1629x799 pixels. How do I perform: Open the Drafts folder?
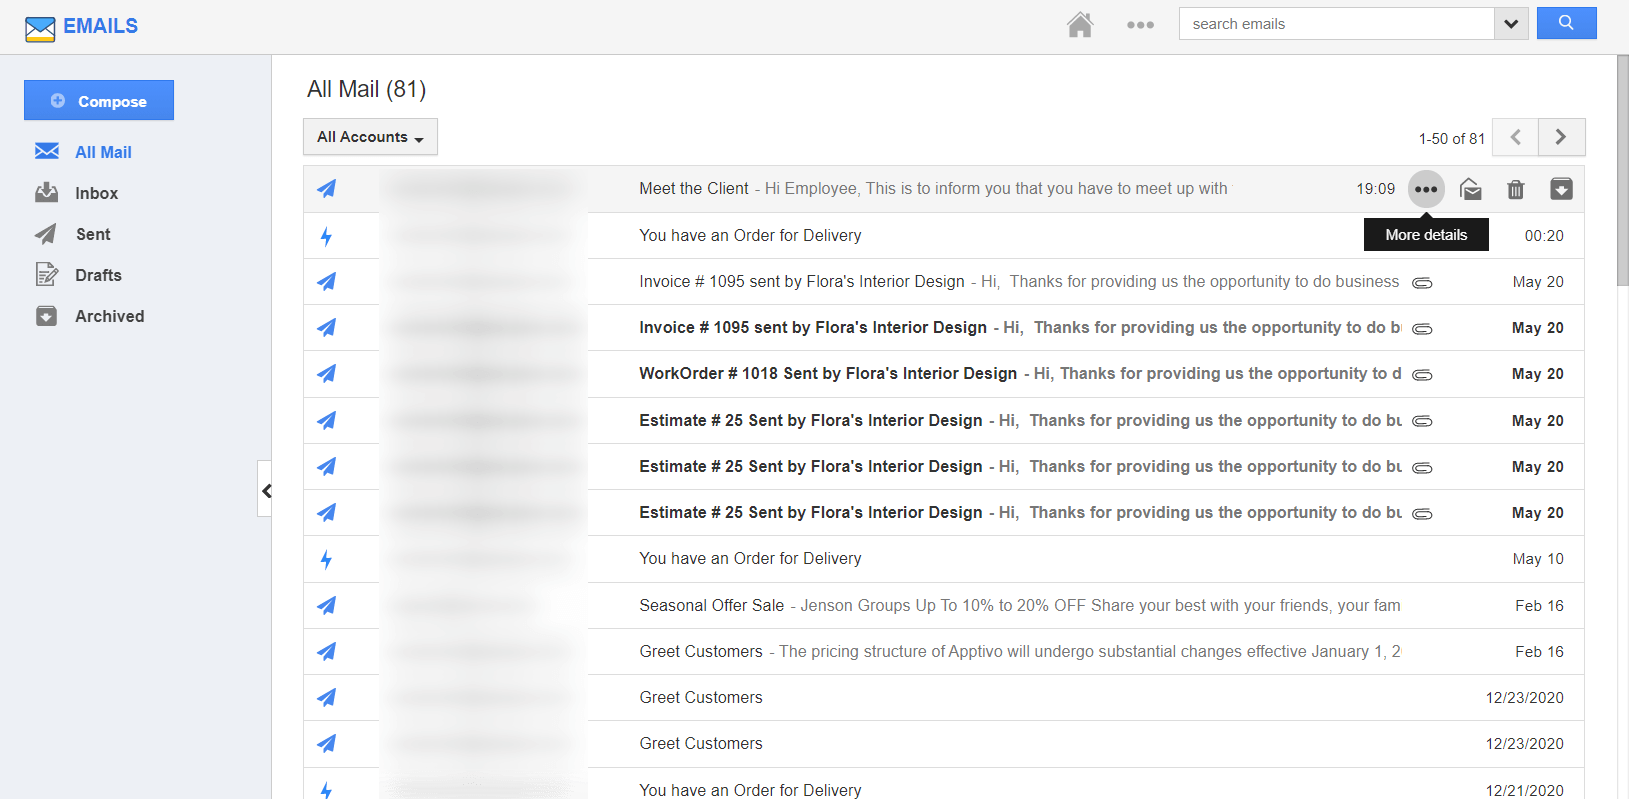coord(98,275)
